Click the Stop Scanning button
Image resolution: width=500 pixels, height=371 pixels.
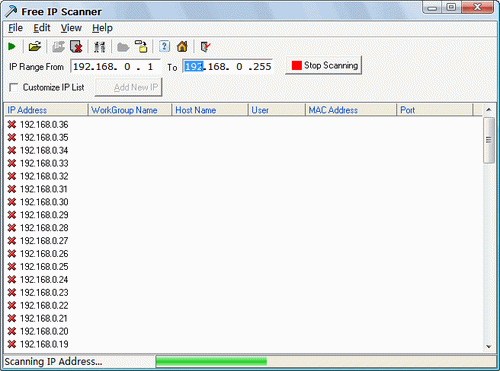click(x=324, y=65)
